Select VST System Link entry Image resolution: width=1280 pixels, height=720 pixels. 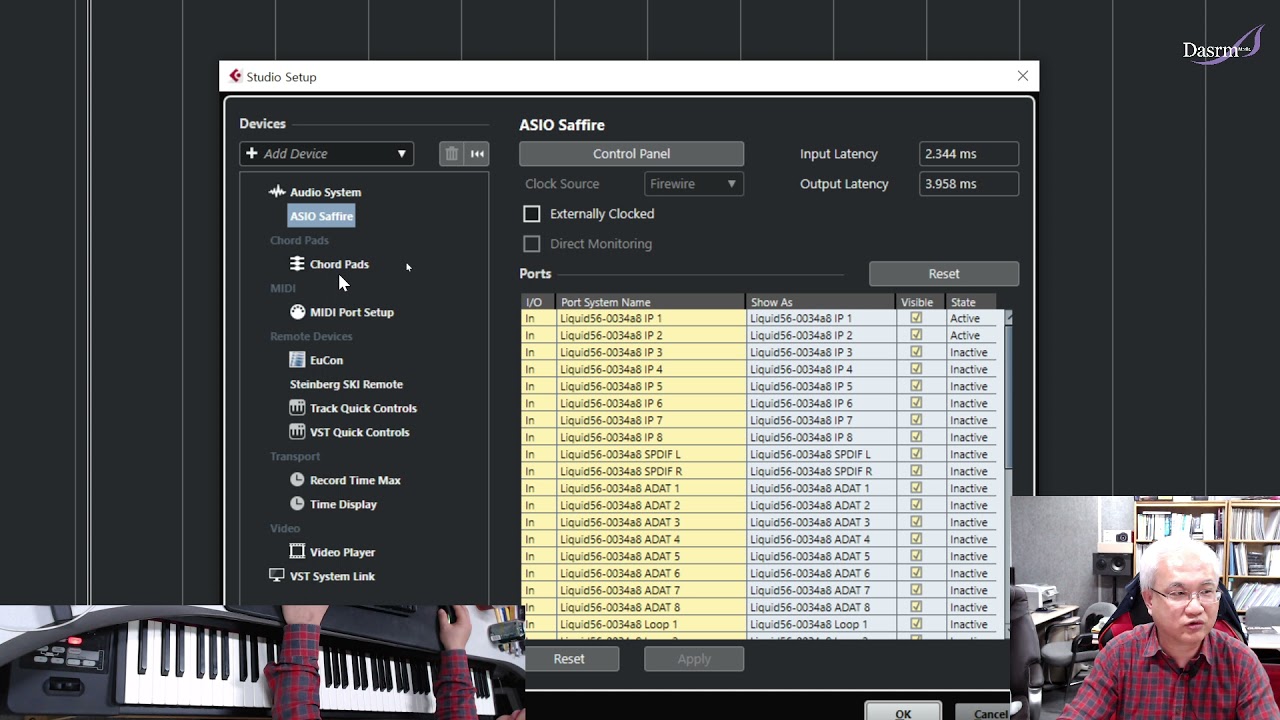coord(332,576)
